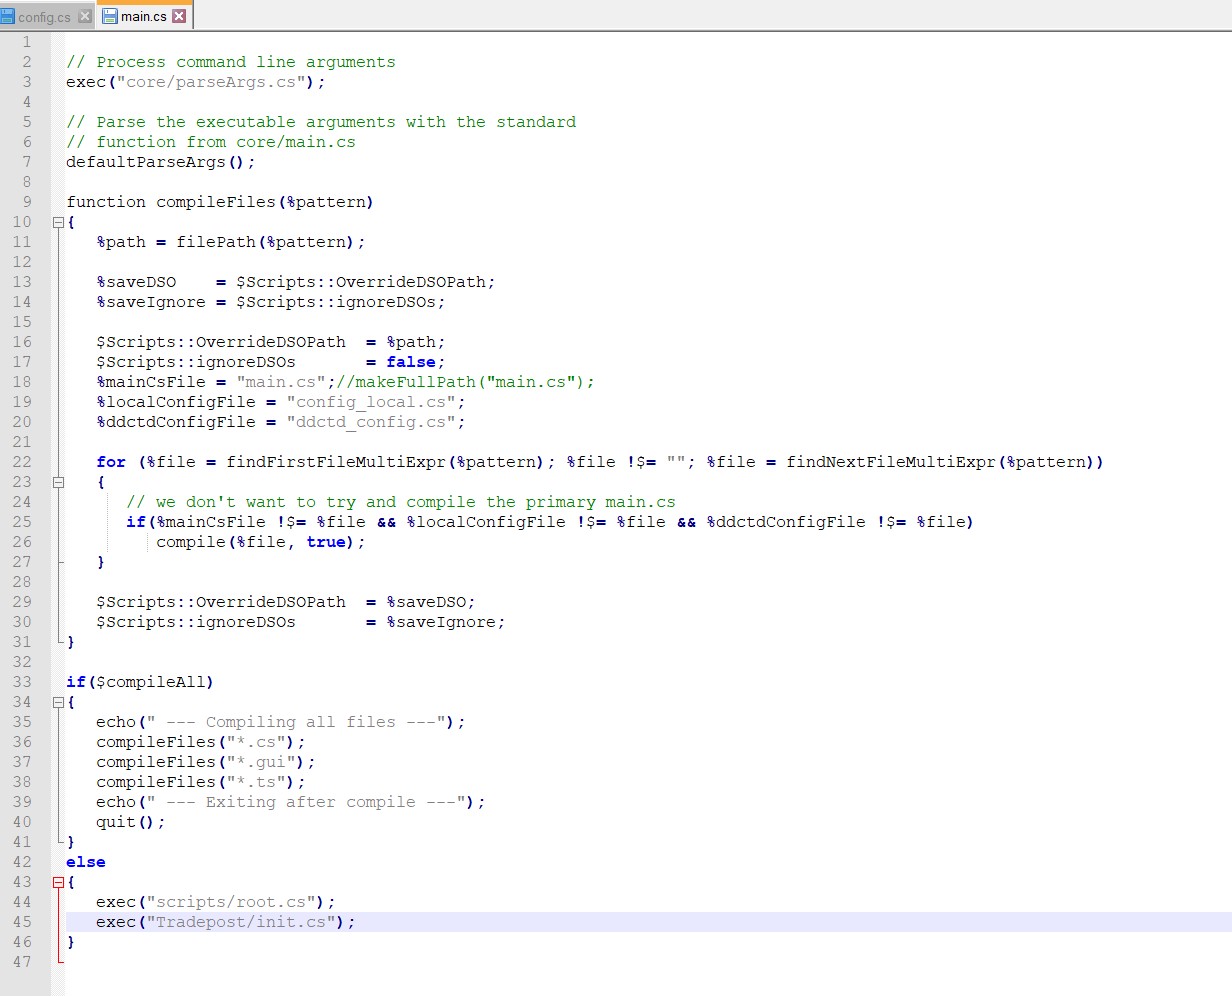Click line number 45 in the margin
The width and height of the screenshot is (1232, 996).
click(x=22, y=922)
